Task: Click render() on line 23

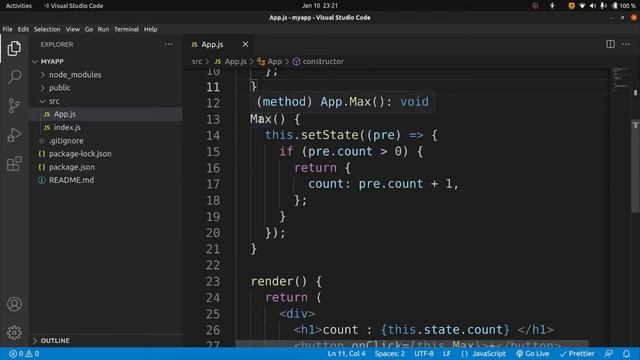Action: coord(279,281)
